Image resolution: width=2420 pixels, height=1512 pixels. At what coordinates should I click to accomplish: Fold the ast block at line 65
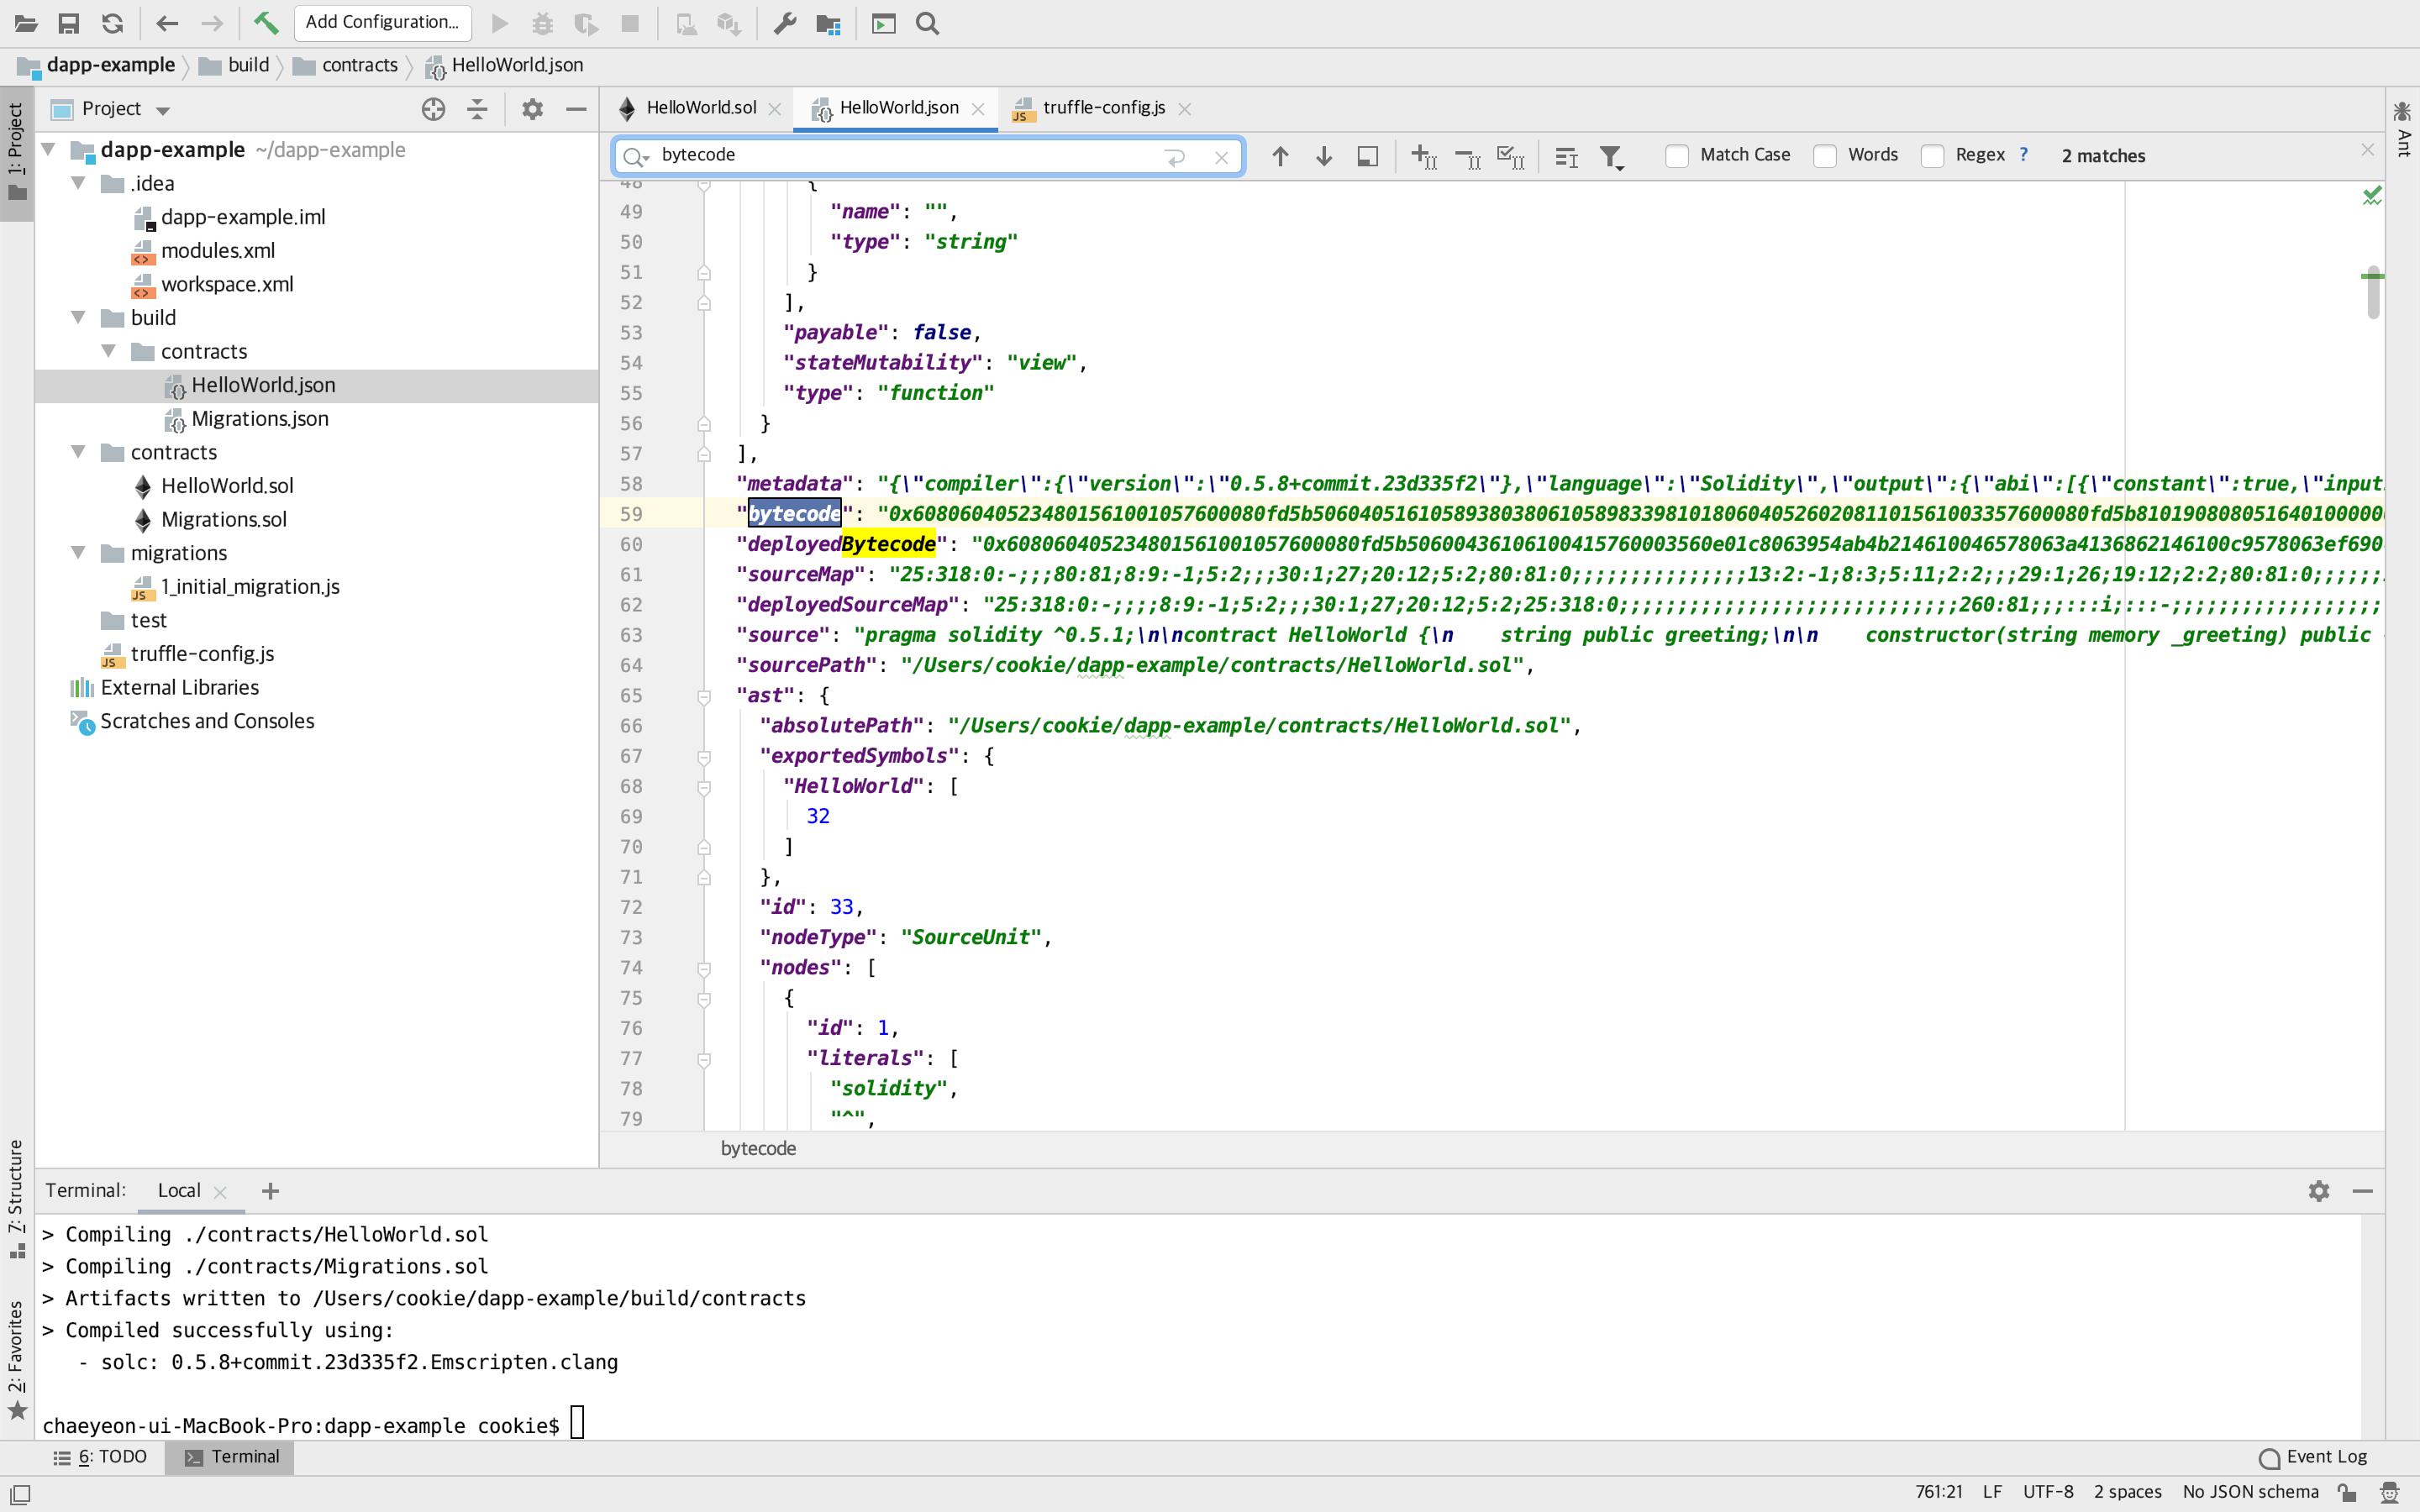pos(704,696)
